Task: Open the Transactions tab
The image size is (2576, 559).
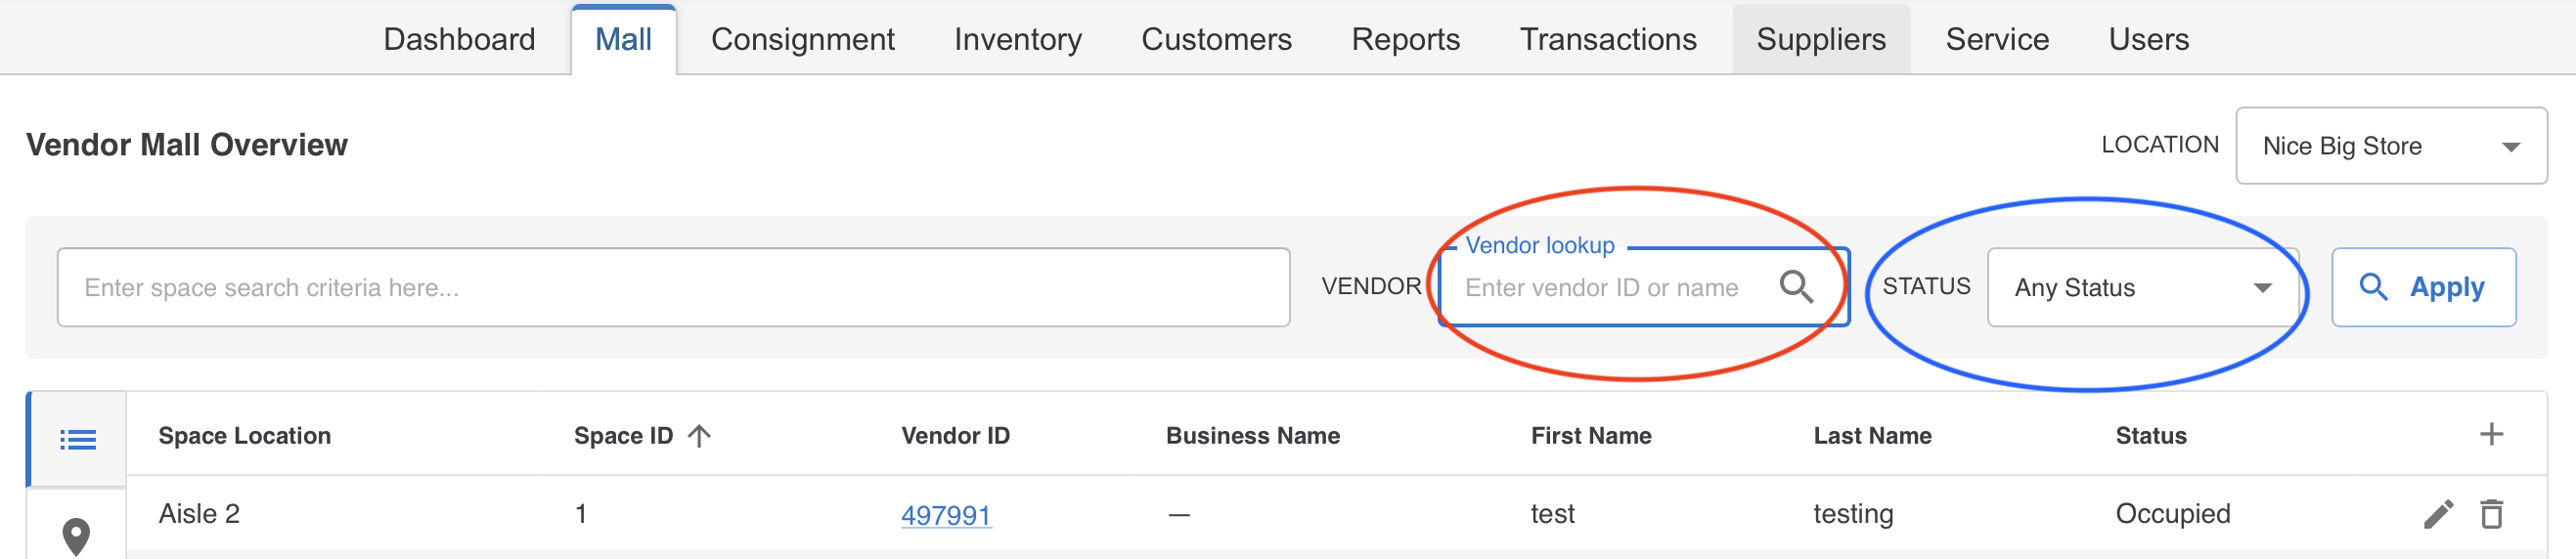Action: [1608, 39]
